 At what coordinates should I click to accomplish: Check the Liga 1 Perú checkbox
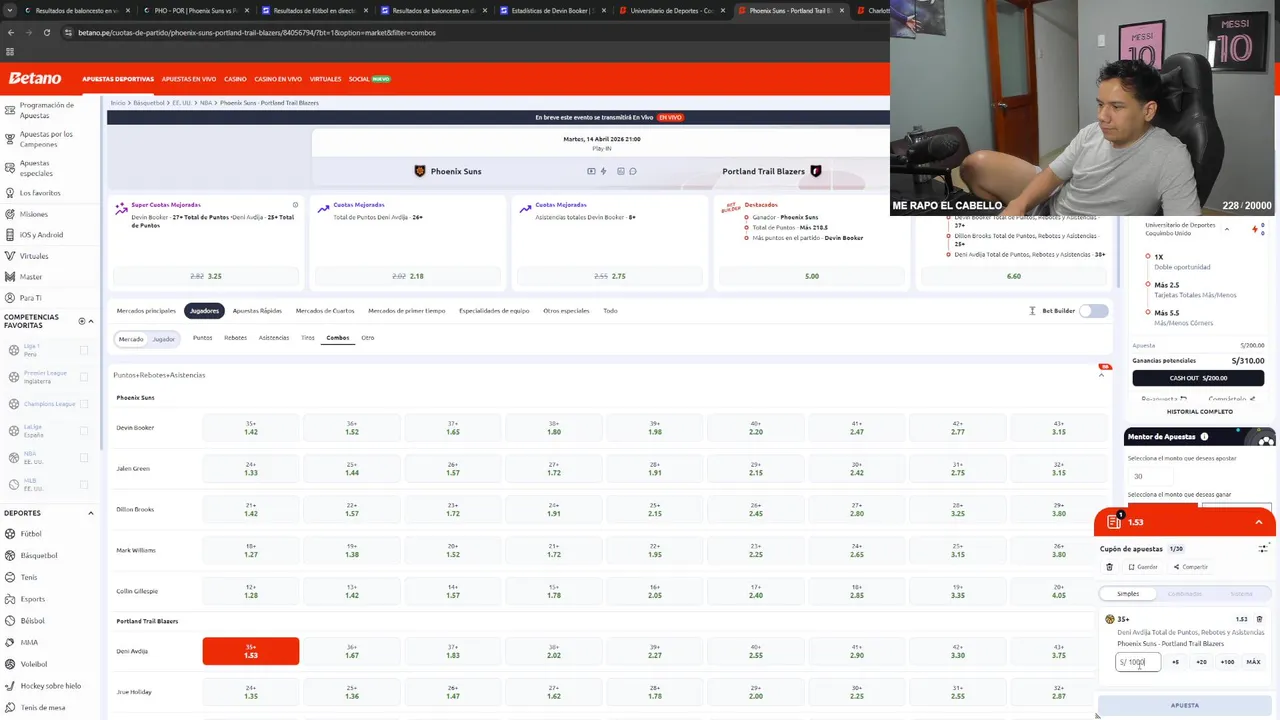point(84,350)
